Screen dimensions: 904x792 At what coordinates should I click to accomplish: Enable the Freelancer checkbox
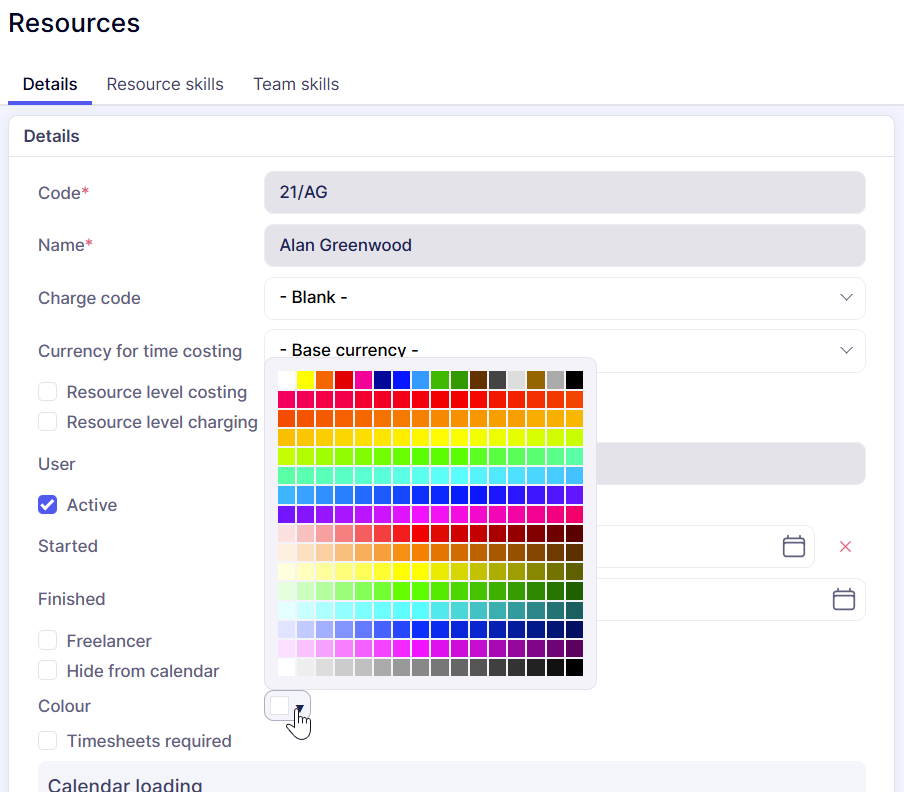[x=48, y=641]
